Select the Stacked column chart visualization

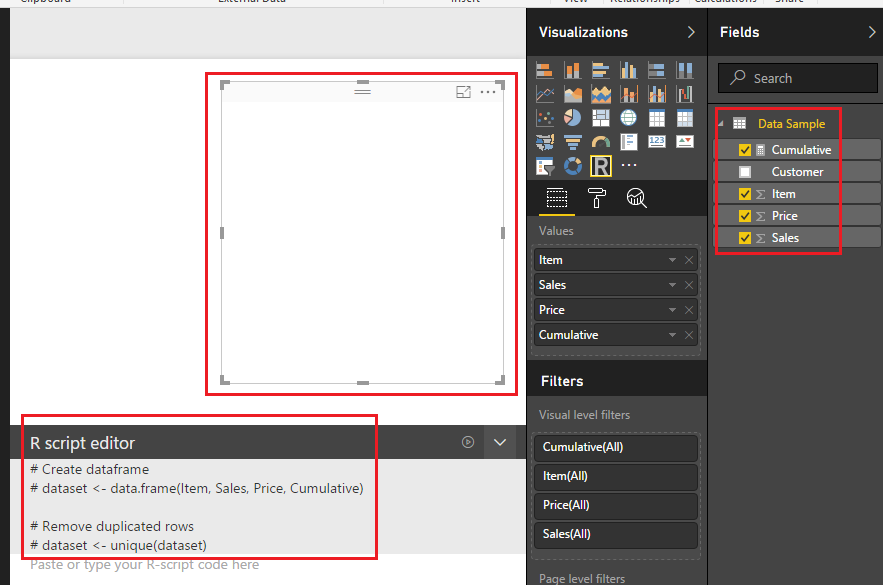point(573,70)
